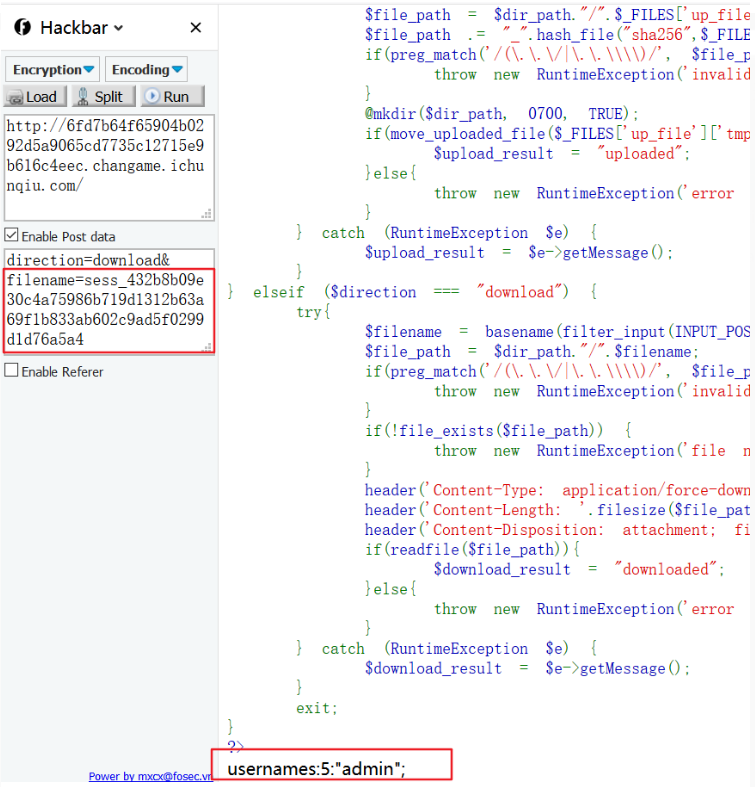Grab the URL box resize handle
Viewport: 755px width, 787px height.
tap(207, 213)
